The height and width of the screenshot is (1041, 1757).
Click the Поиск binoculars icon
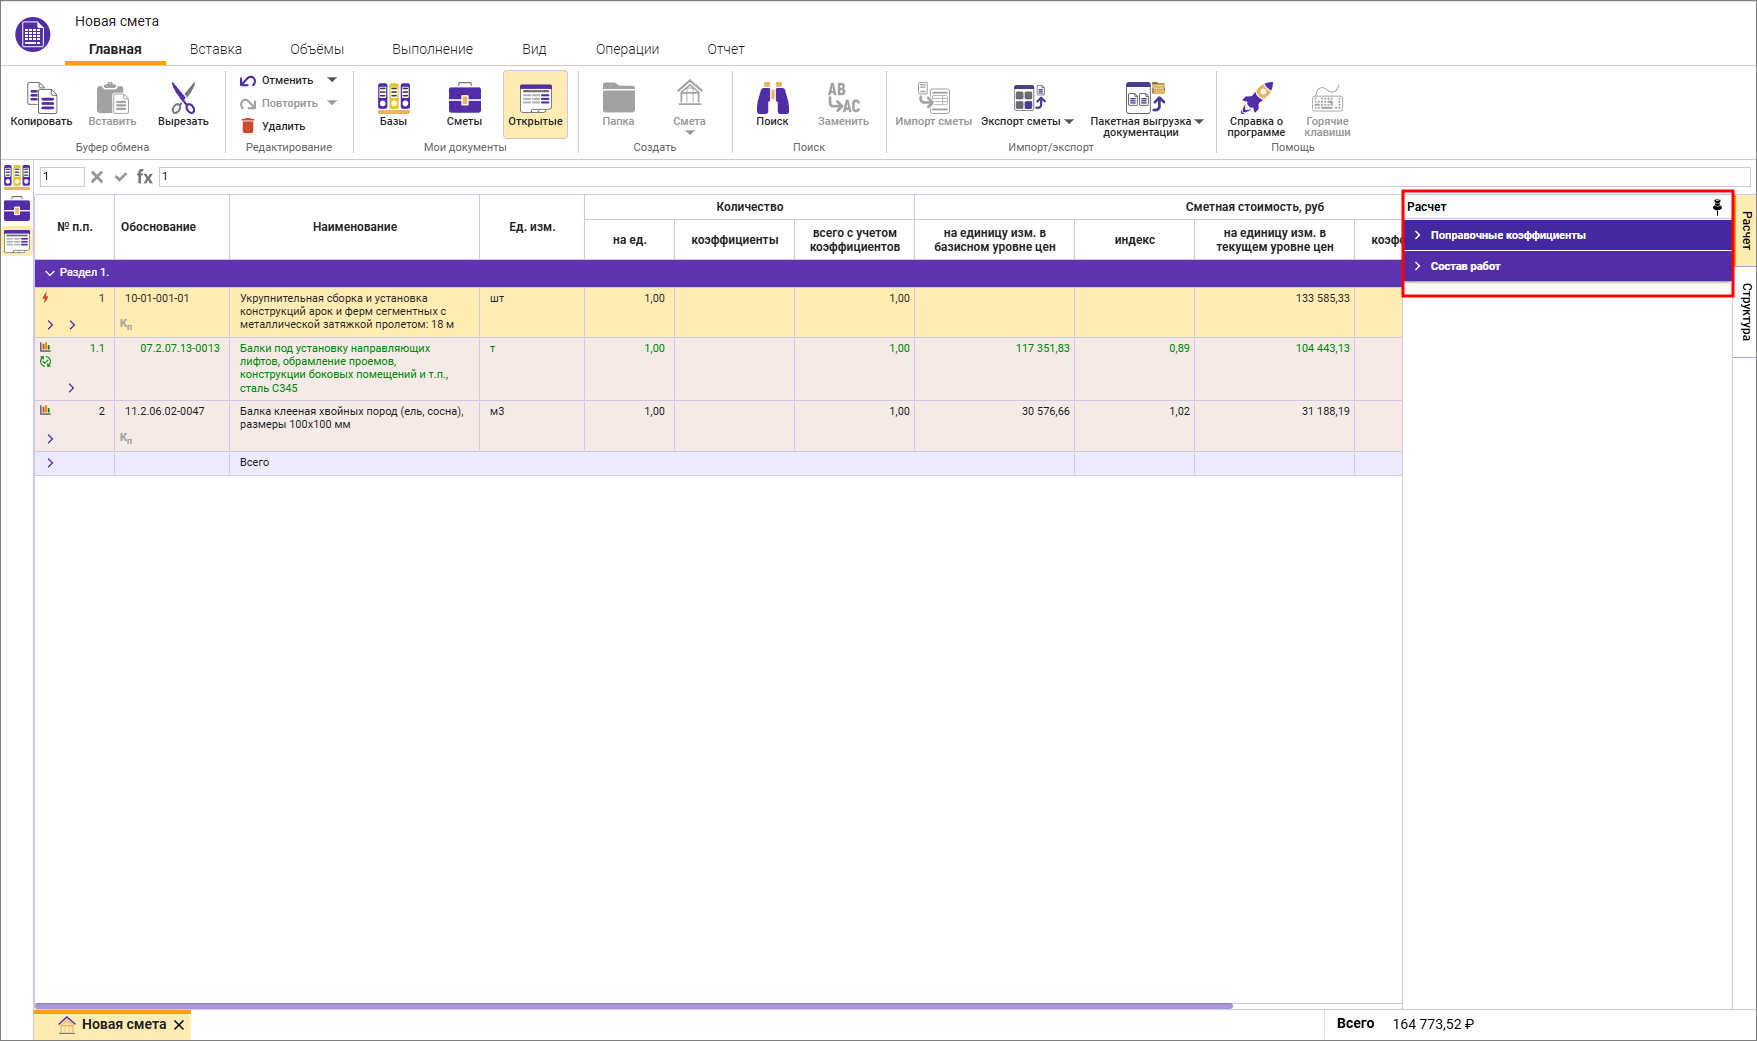(772, 98)
